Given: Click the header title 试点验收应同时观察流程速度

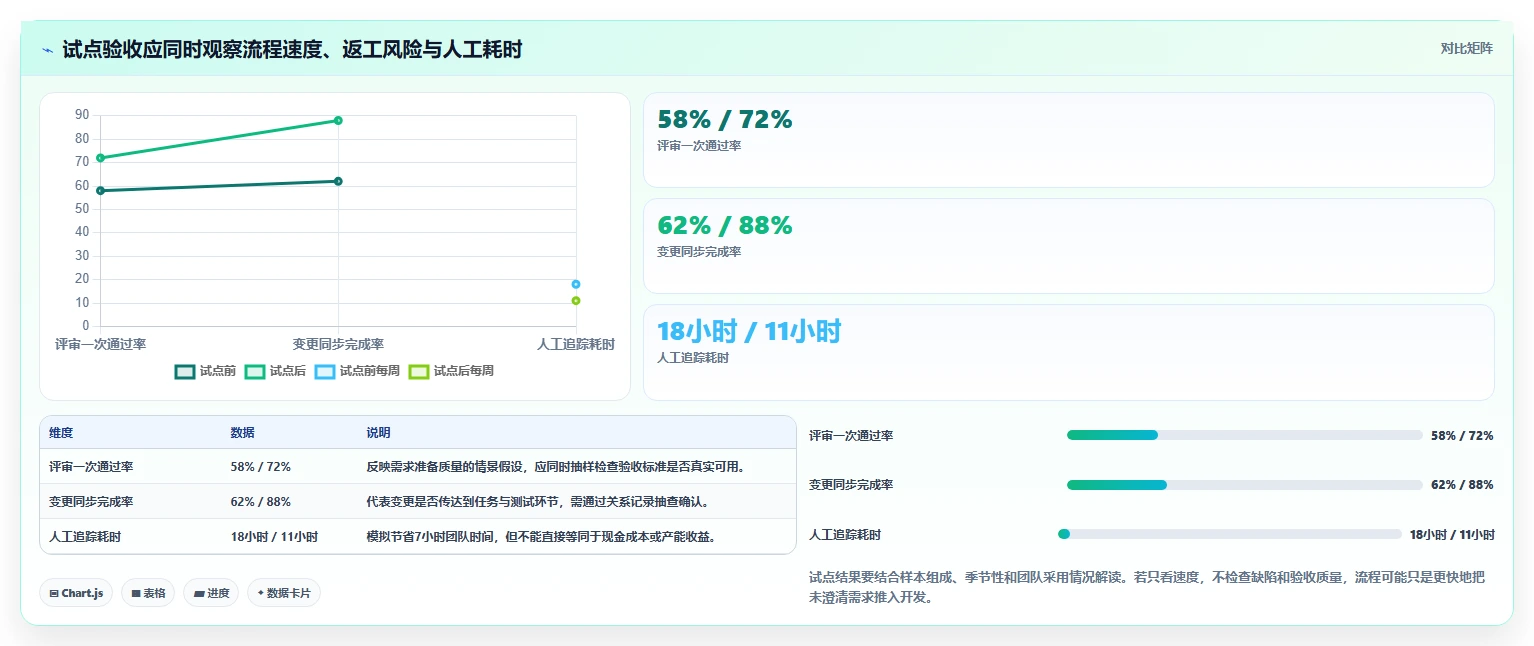Looking at the screenshot, I should [x=292, y=50].
